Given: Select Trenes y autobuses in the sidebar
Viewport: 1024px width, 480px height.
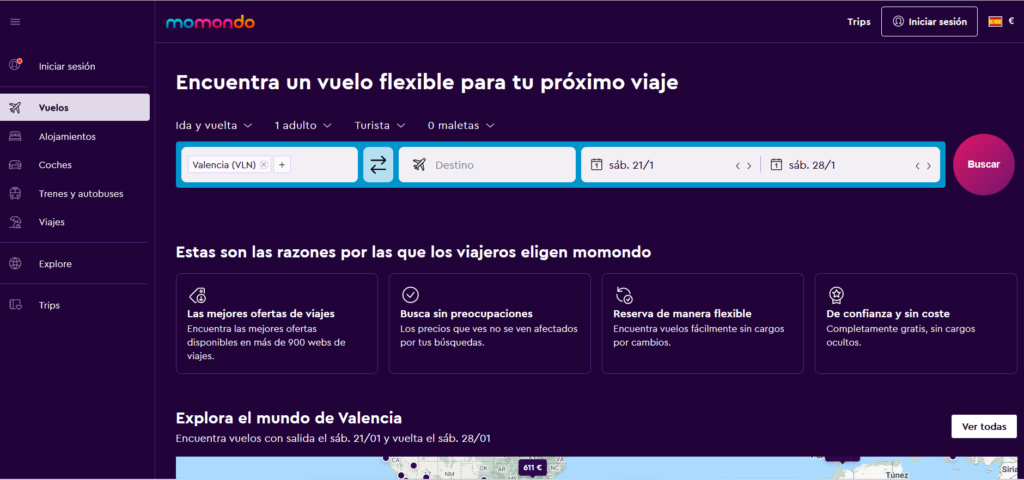Looking at the screenshot, I should click(x=75, y=193).
